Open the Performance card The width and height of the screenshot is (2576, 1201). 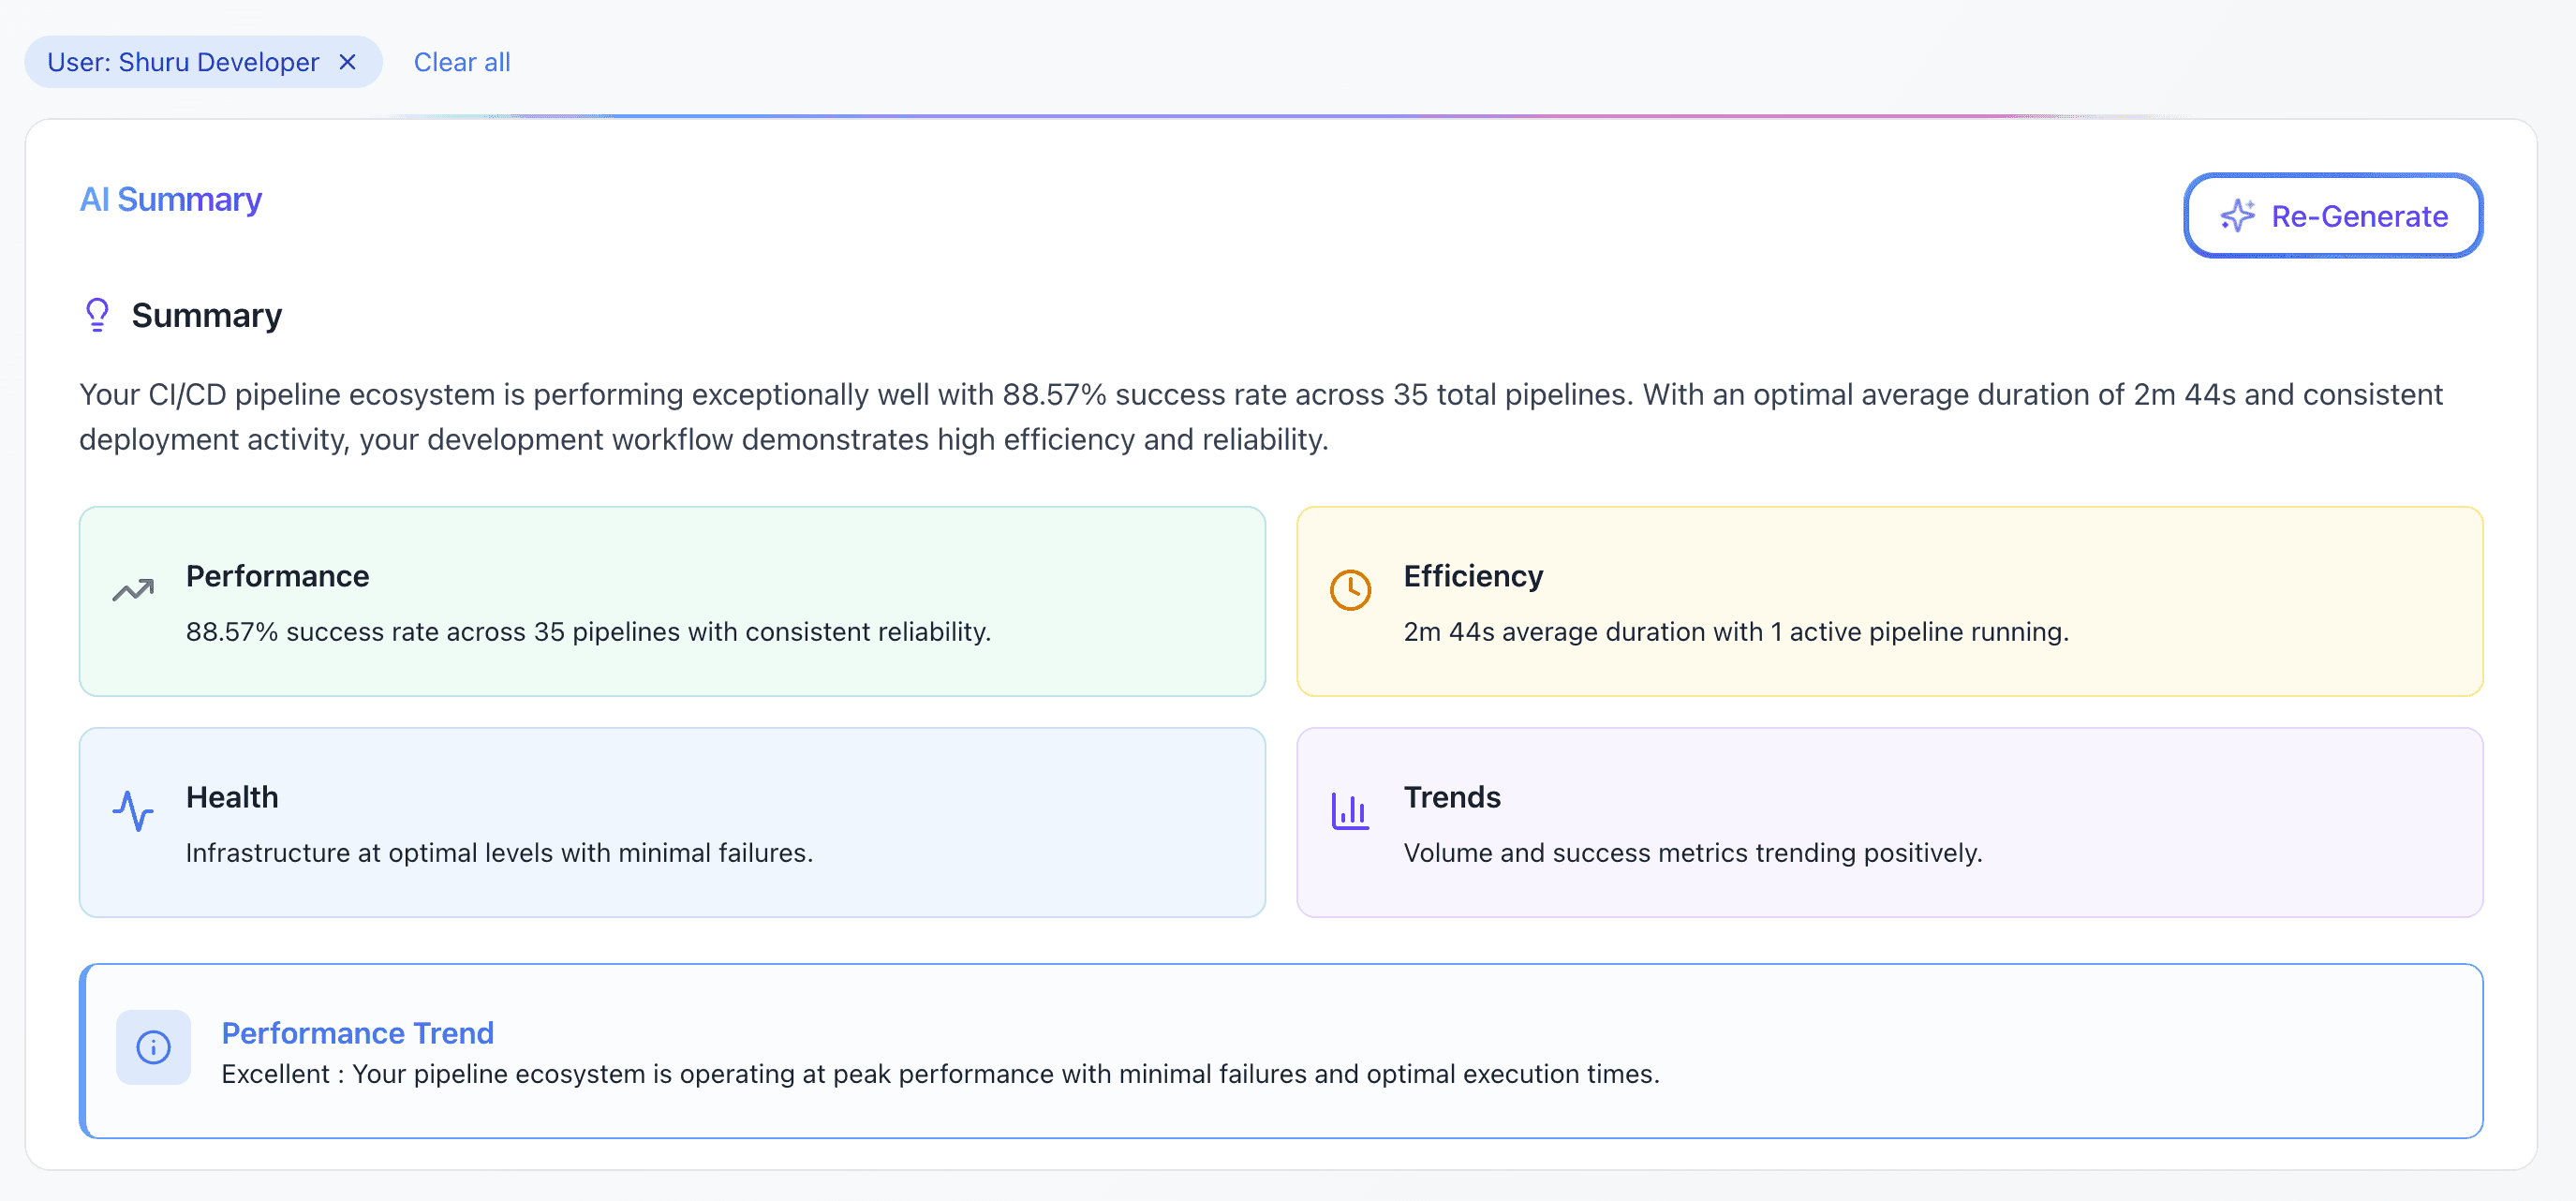click(x=672, y=601)
